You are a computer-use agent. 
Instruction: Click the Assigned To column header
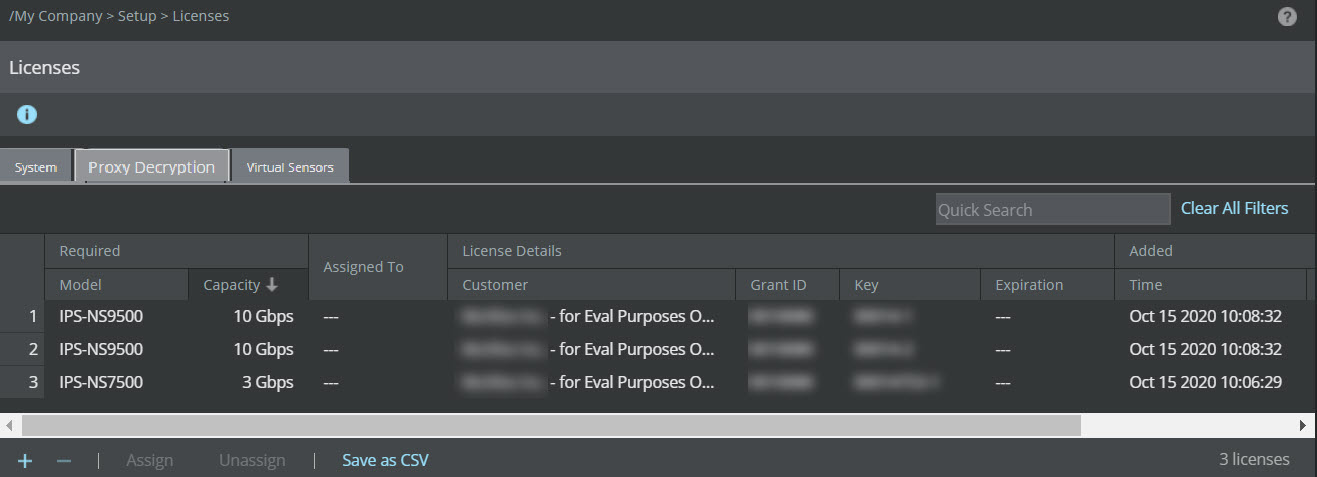pyautogui.click(x=378, y=267)
